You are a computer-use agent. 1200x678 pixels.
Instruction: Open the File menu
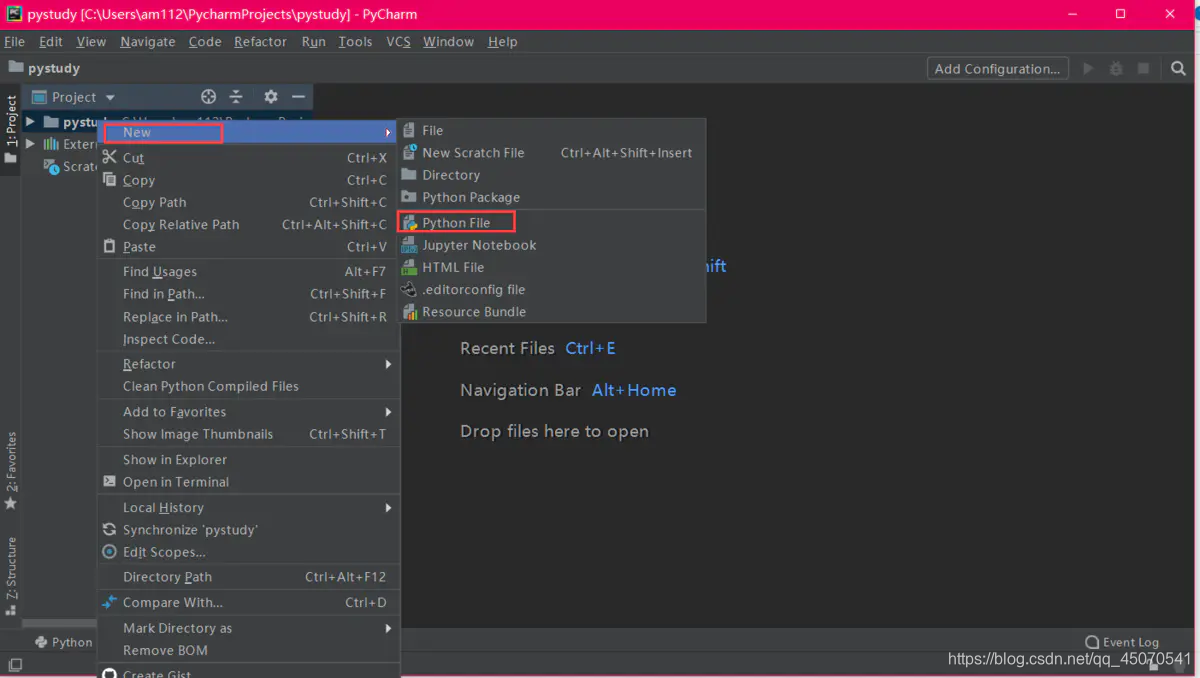(x=15, y=41)
